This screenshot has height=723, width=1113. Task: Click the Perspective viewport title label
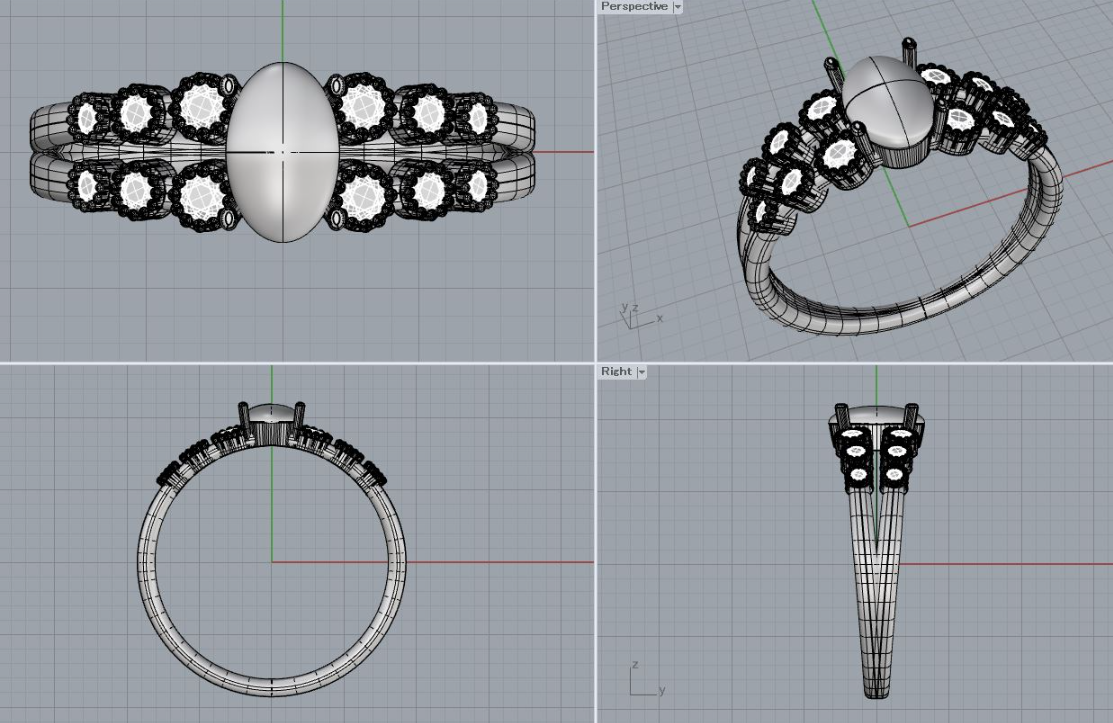coord(634,6)
